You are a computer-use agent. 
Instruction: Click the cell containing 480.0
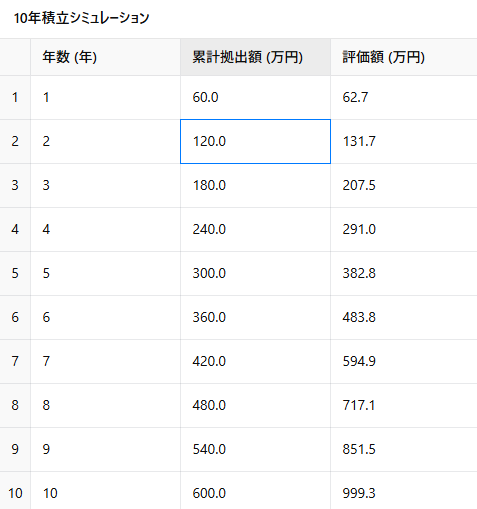[255, 405]
